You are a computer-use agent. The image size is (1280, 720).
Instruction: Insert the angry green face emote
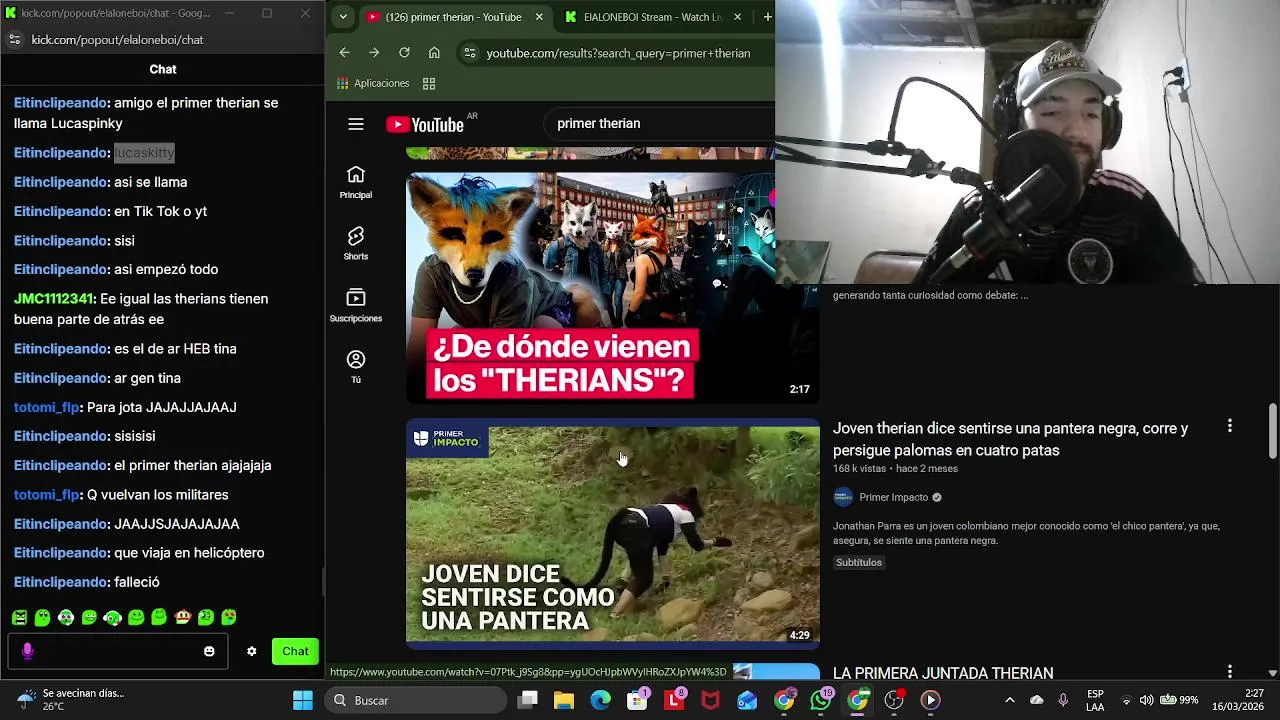[x=19, y=618]
